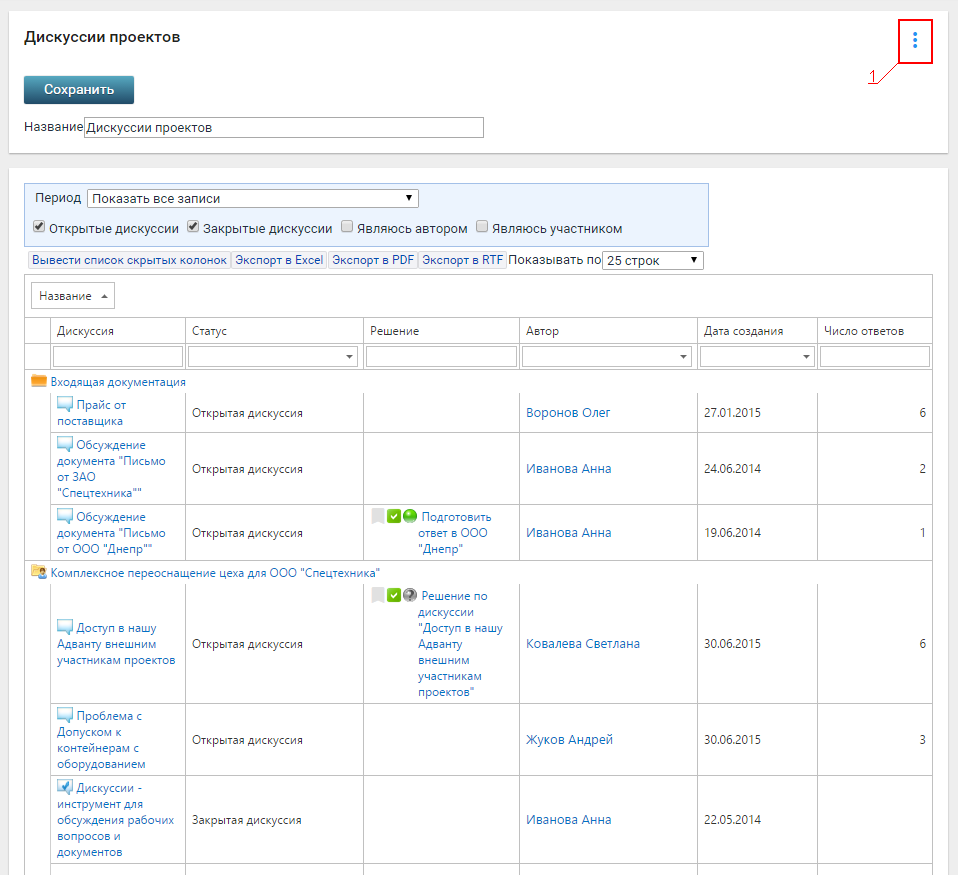This screenshot has height=875, width=958.
Task: Click the Название sort grouping chip
Action: [73, 296]
